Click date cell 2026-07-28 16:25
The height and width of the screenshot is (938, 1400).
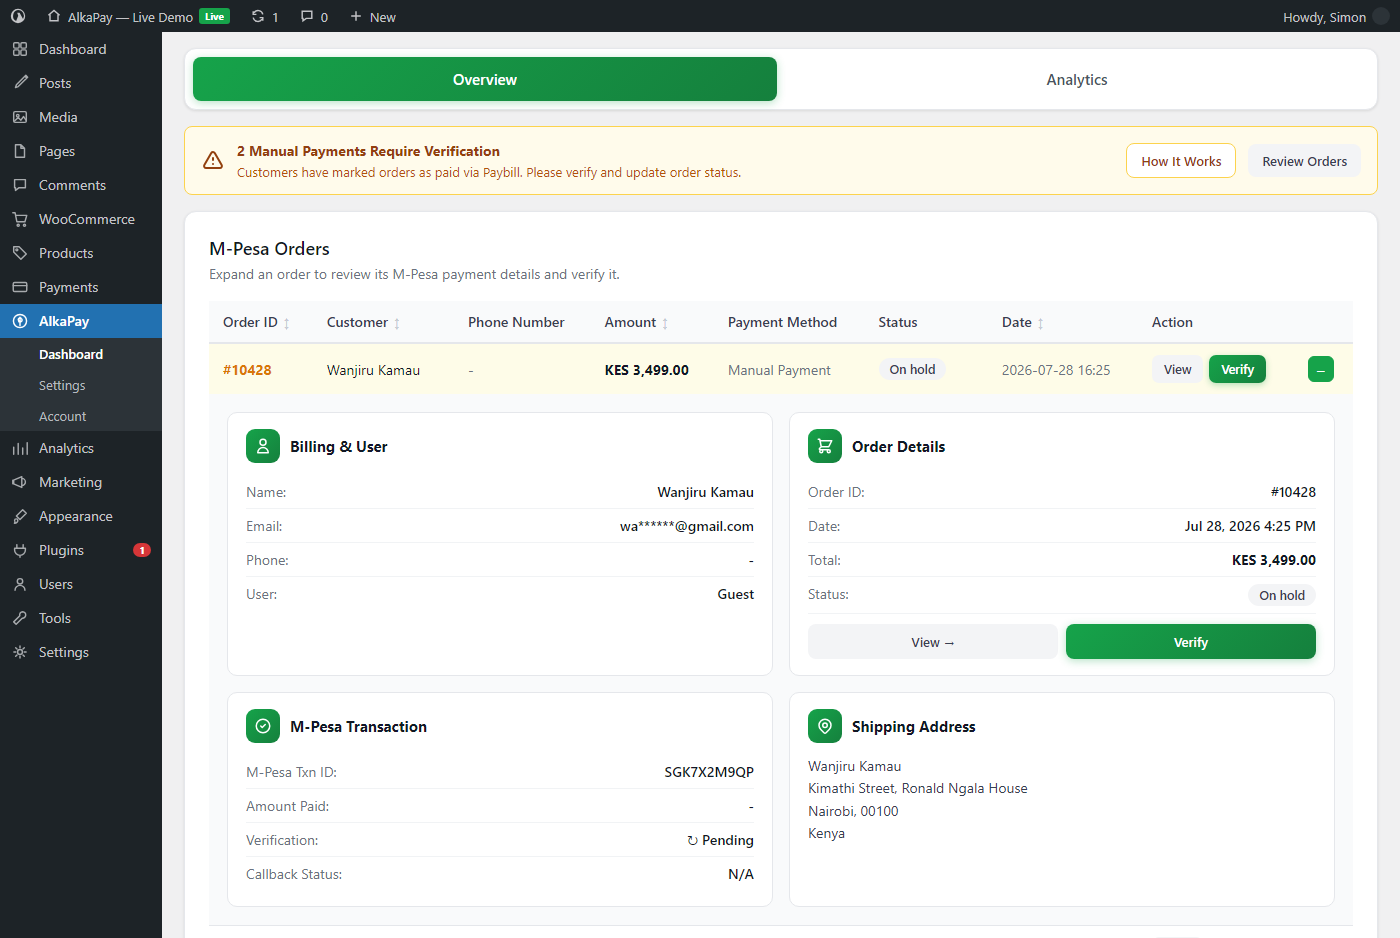(x=1056, y=370)
